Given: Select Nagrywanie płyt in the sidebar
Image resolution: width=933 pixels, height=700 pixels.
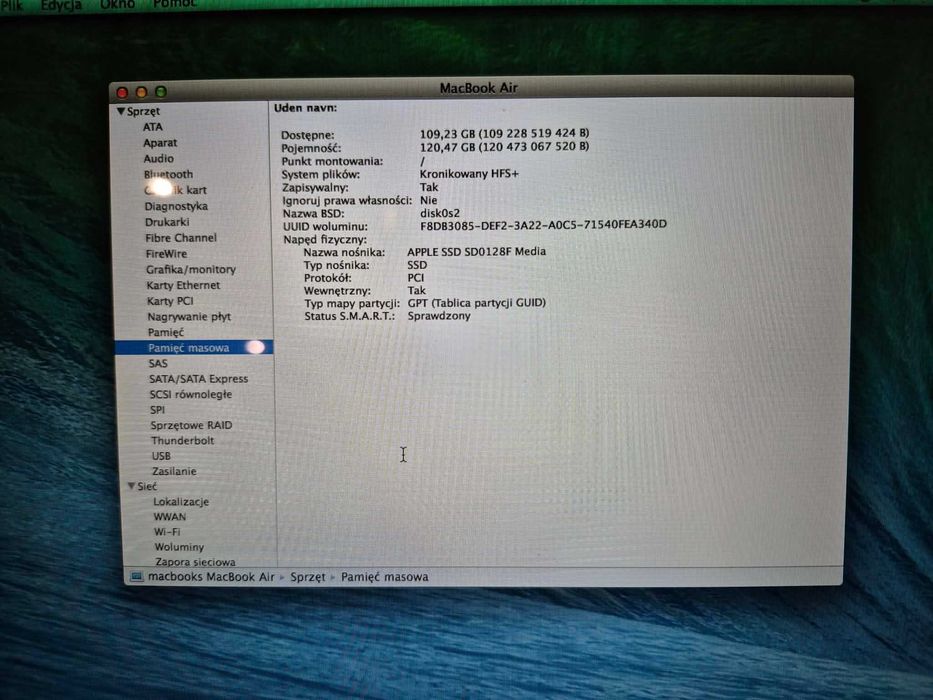Looking at the screenshot, I should 189,317.
